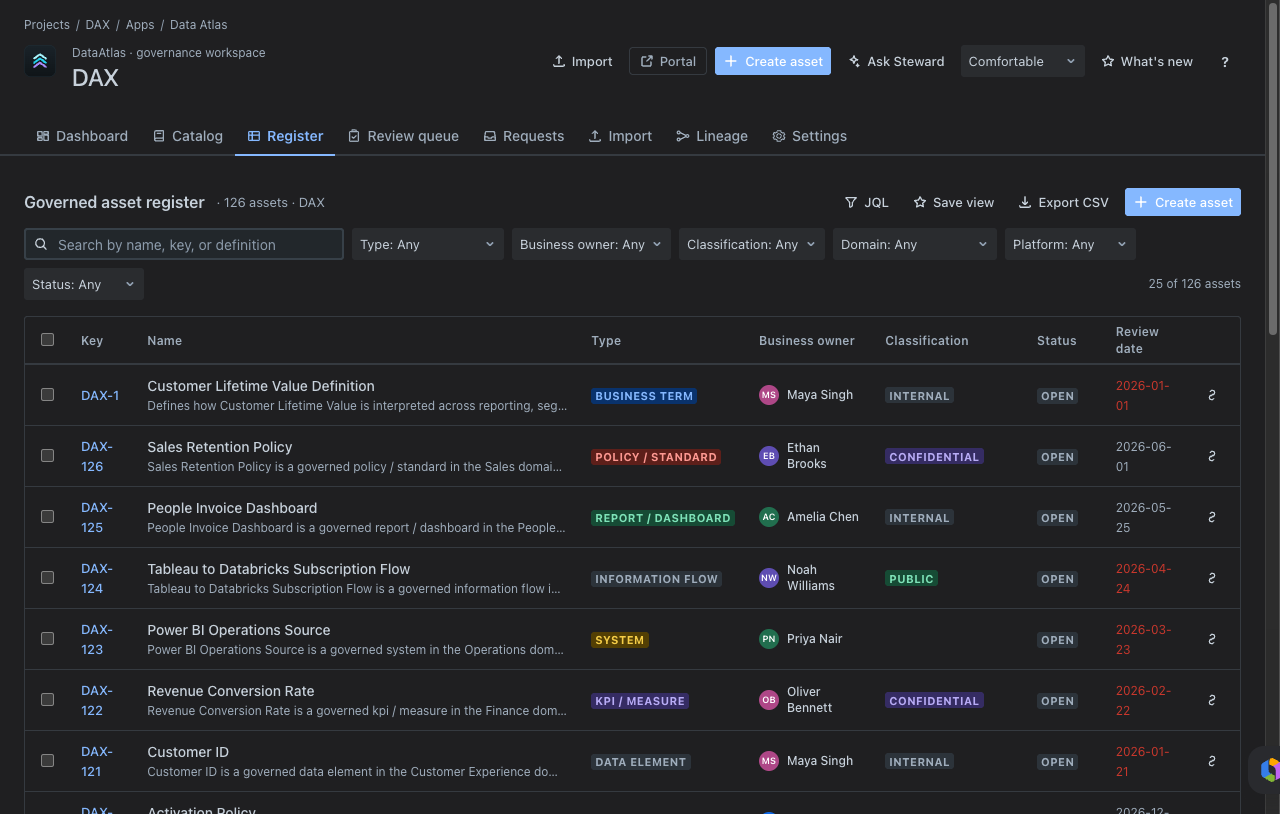1280x814 pixels.
Task: Click Apps in the breadcrumb
Action: click(x=140, y=24)
